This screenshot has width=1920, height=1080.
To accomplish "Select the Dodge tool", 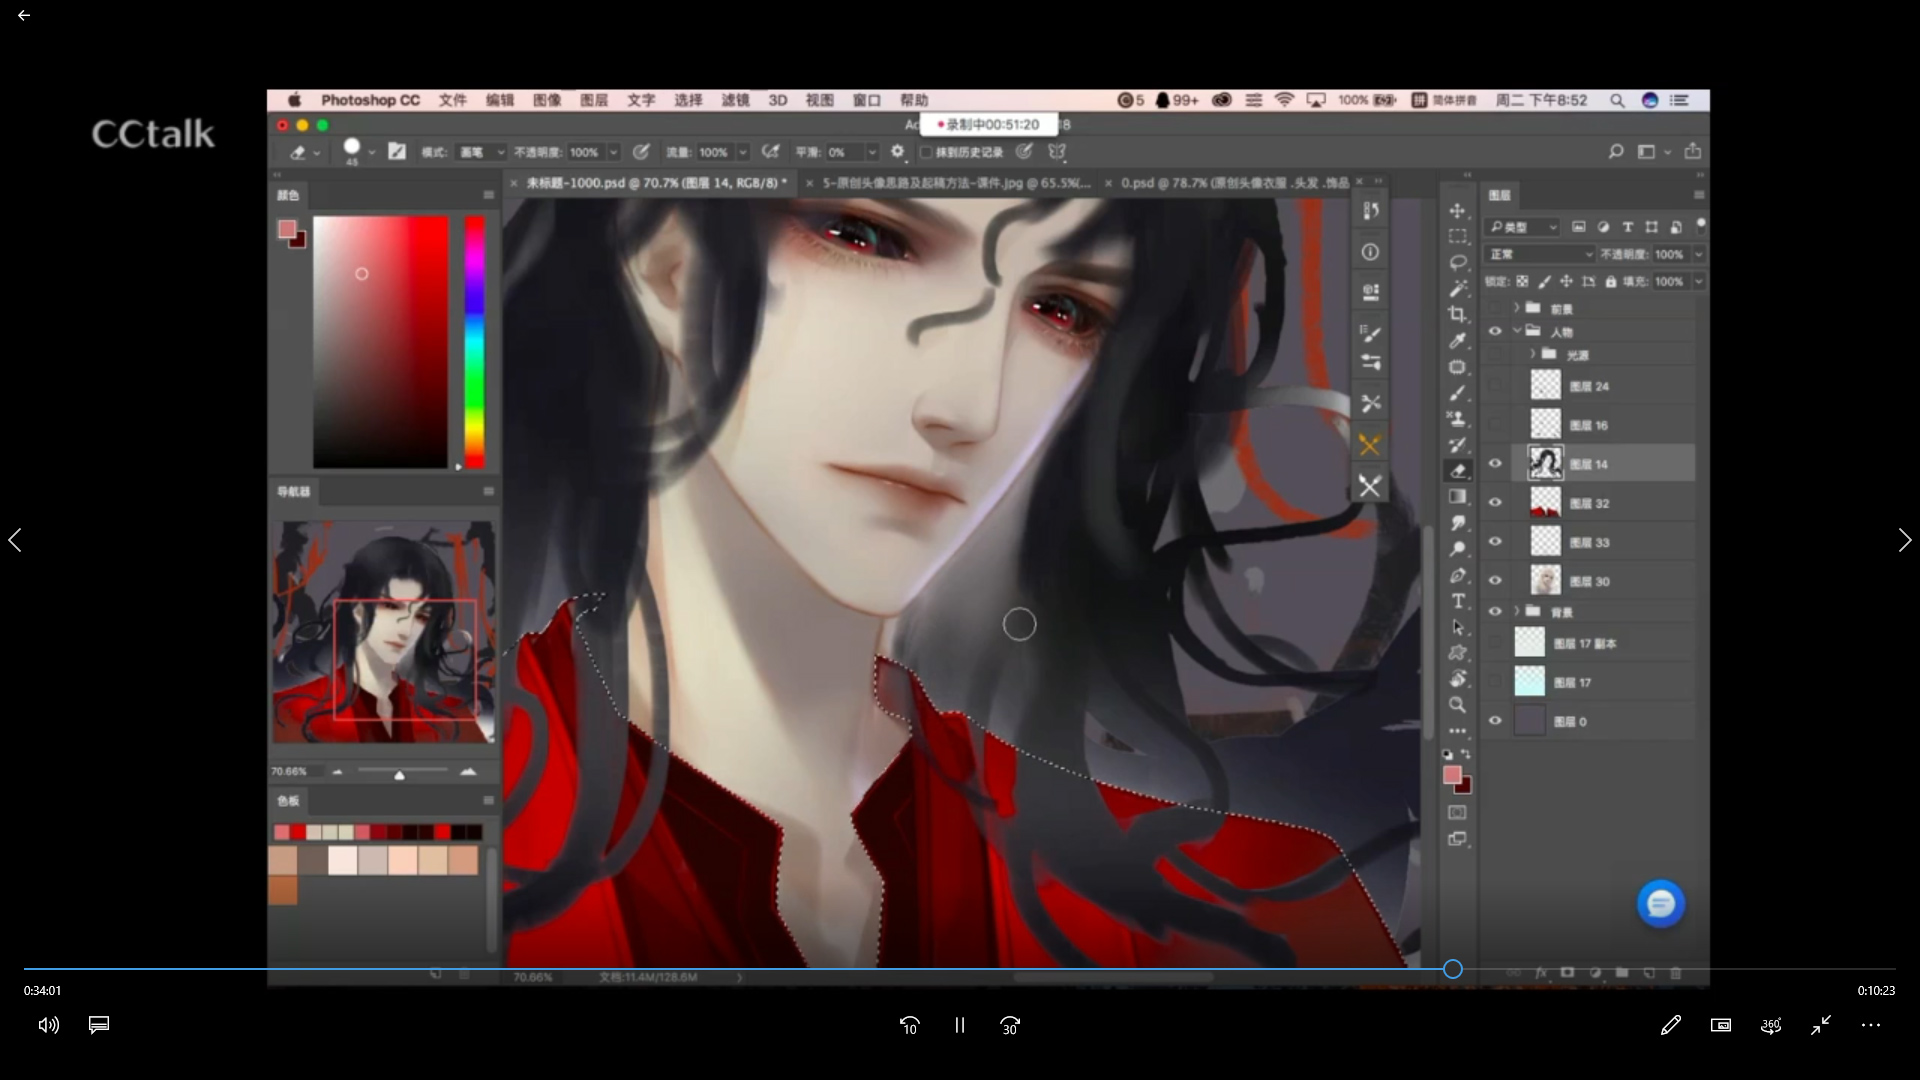I will click(x=1457, y=549).
